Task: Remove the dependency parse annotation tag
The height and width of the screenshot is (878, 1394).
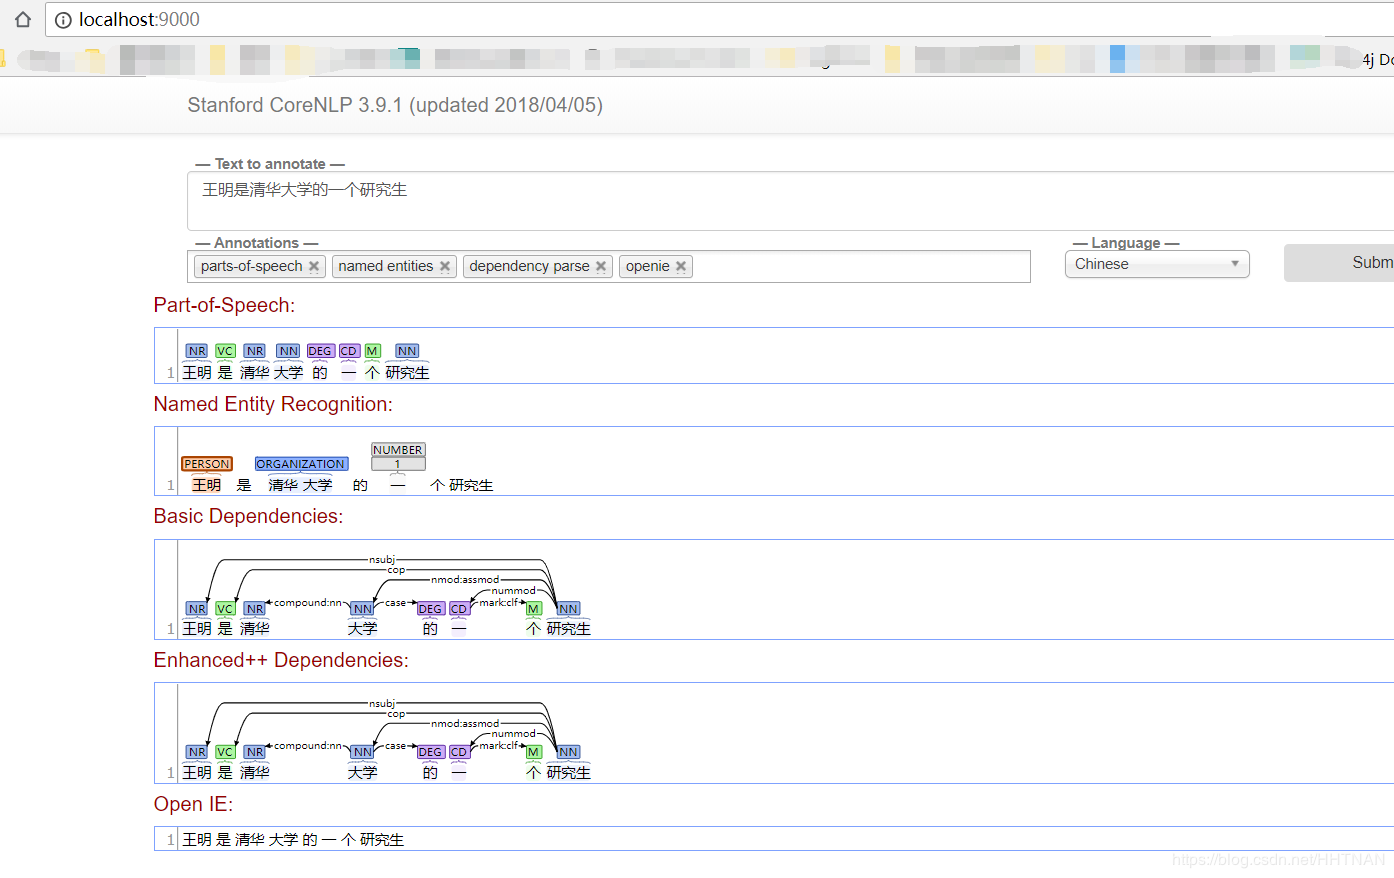Action: point(601,266)
